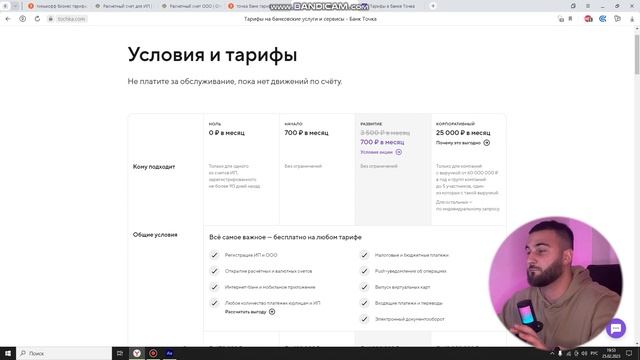Open a new tab with plus button
The width and height of the screenshot is (640, 360).
pos(433,6)
